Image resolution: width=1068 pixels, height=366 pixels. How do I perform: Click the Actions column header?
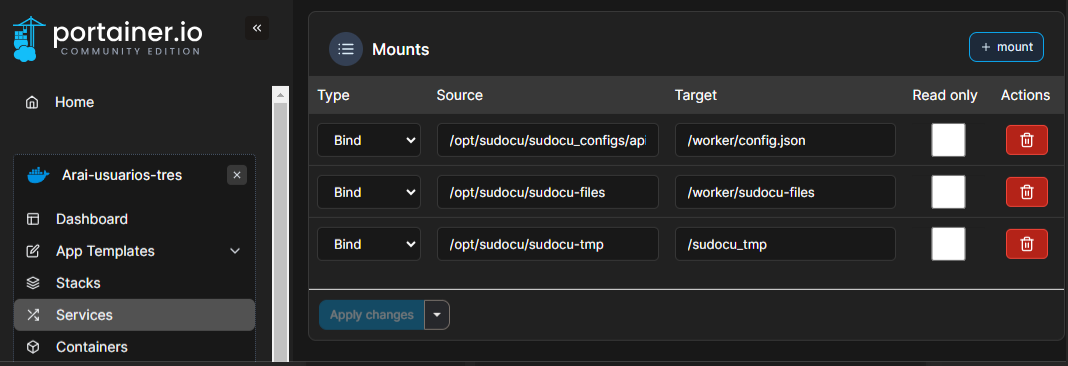click(x=1025, y=95)
